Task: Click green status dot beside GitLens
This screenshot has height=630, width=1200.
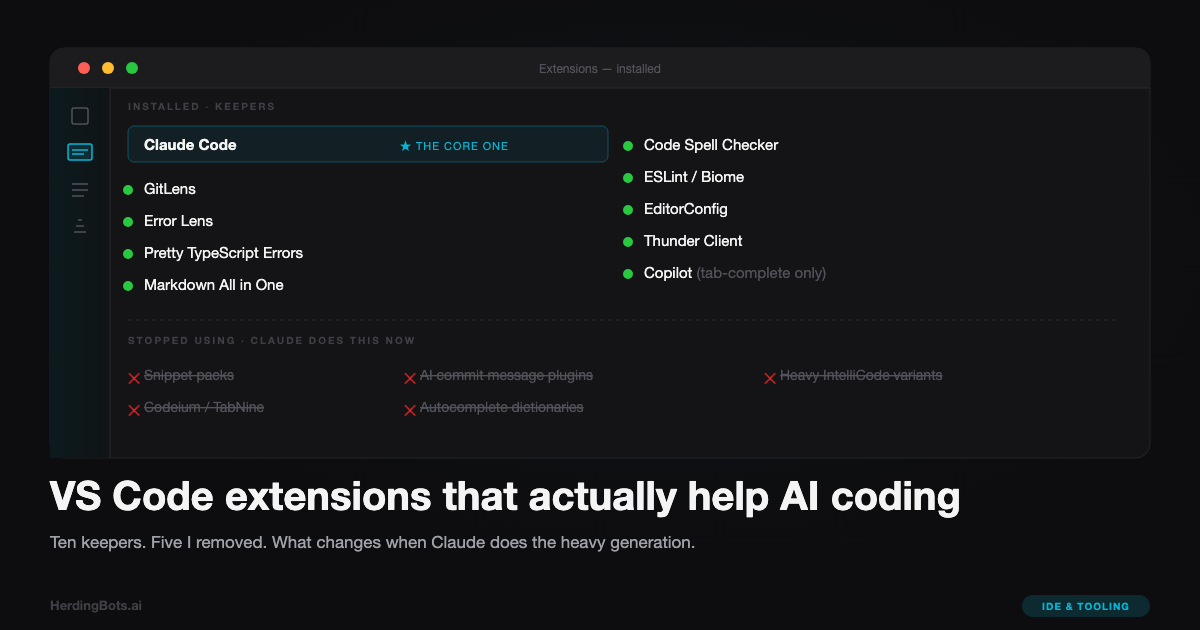Action: (x=128, y=190)
